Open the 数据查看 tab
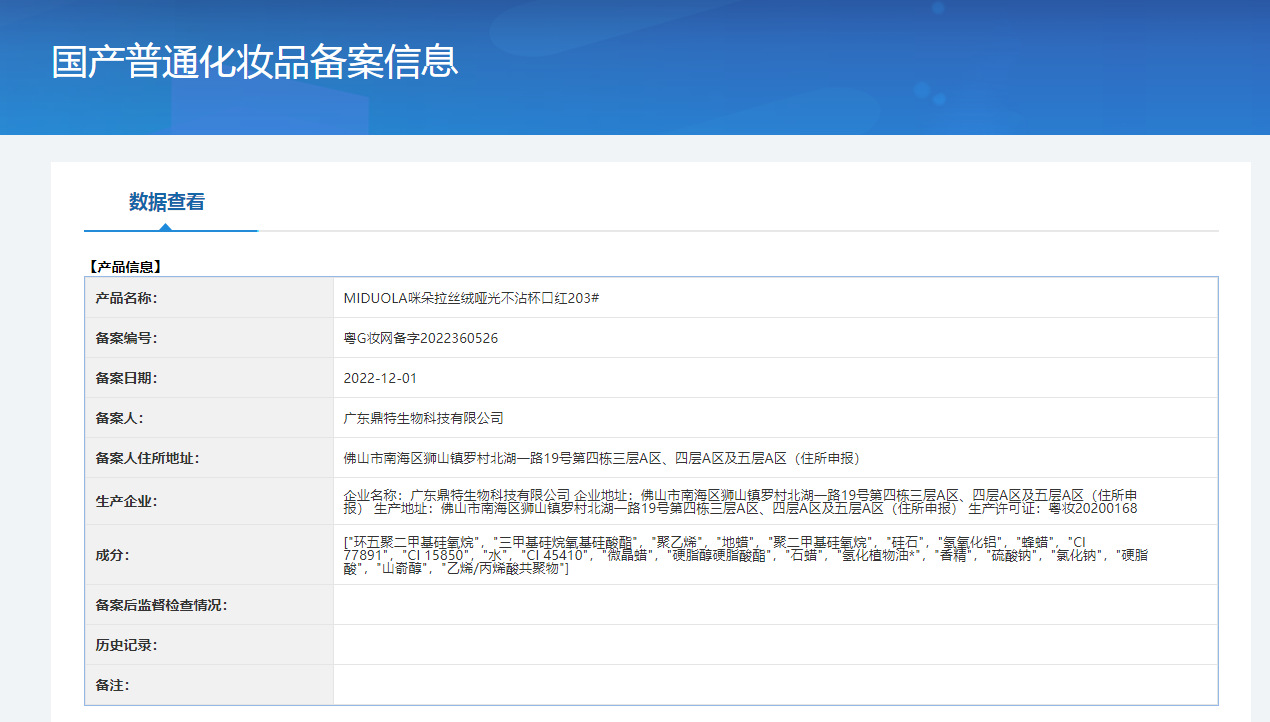The width and height of the screenshot is (1270, 722). point(167,202)
